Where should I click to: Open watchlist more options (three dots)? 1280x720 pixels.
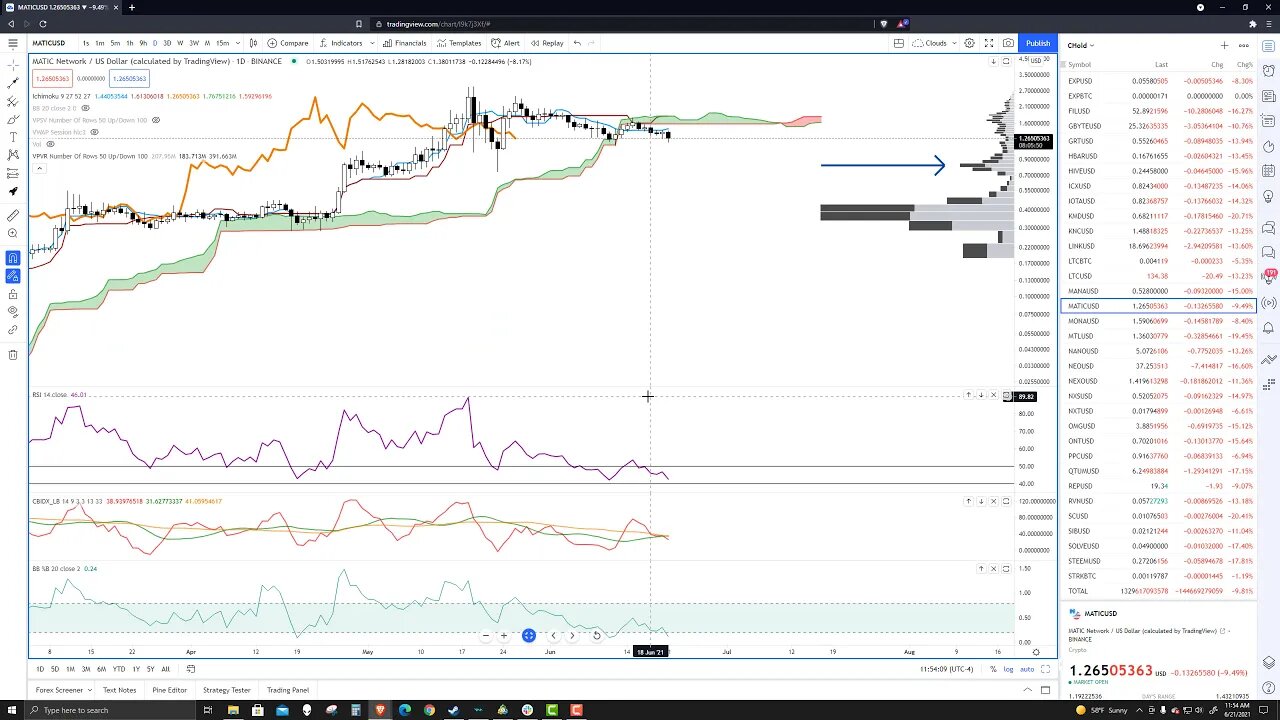point(1243,45)
